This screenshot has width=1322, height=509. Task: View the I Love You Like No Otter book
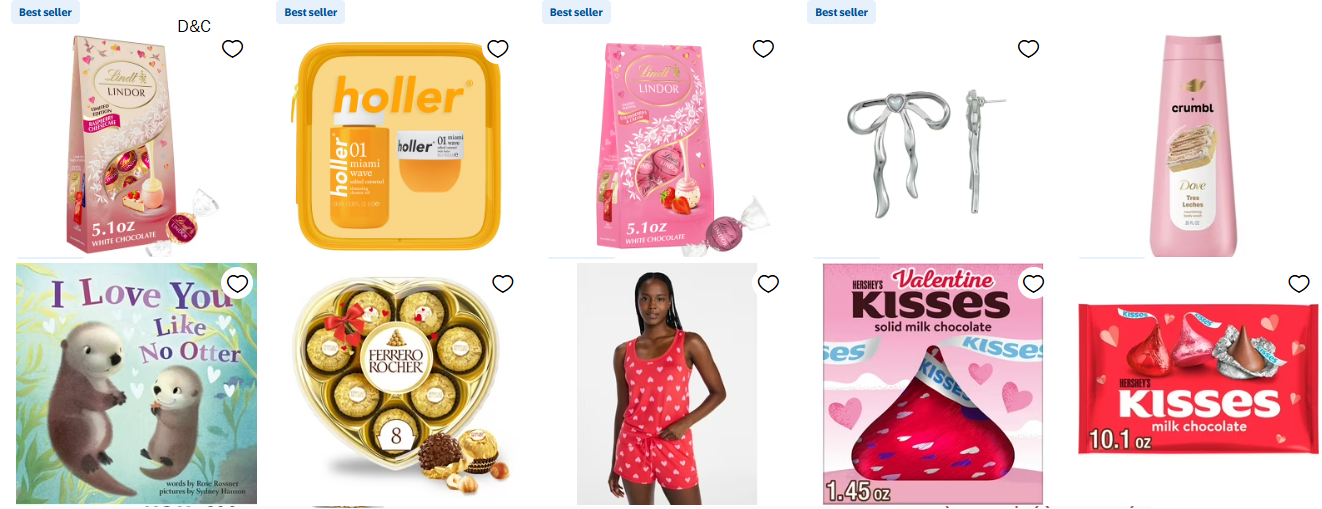click(136, 383)
